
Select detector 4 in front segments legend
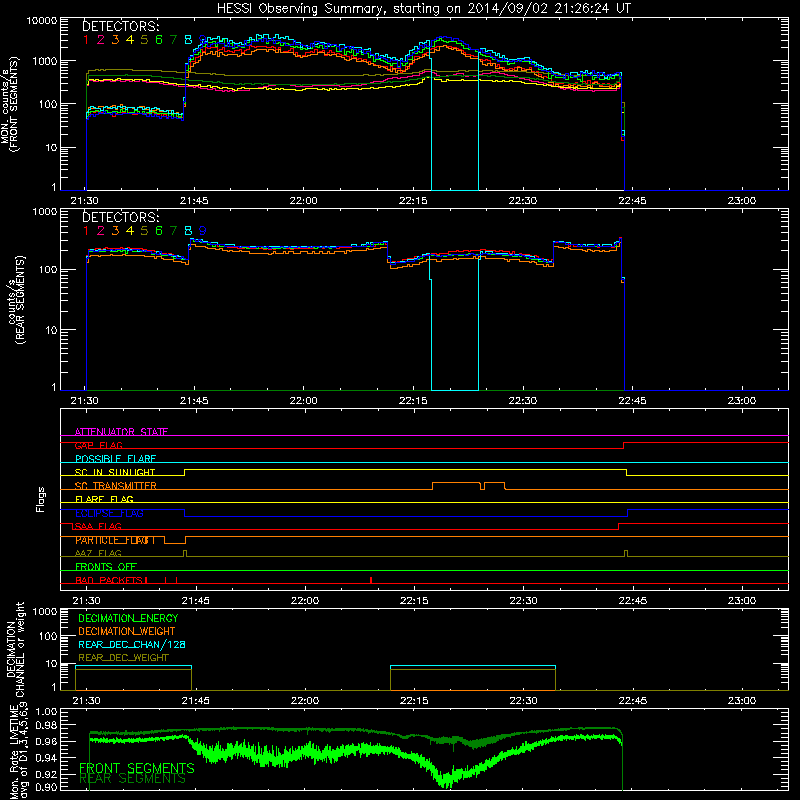point(130,40)
